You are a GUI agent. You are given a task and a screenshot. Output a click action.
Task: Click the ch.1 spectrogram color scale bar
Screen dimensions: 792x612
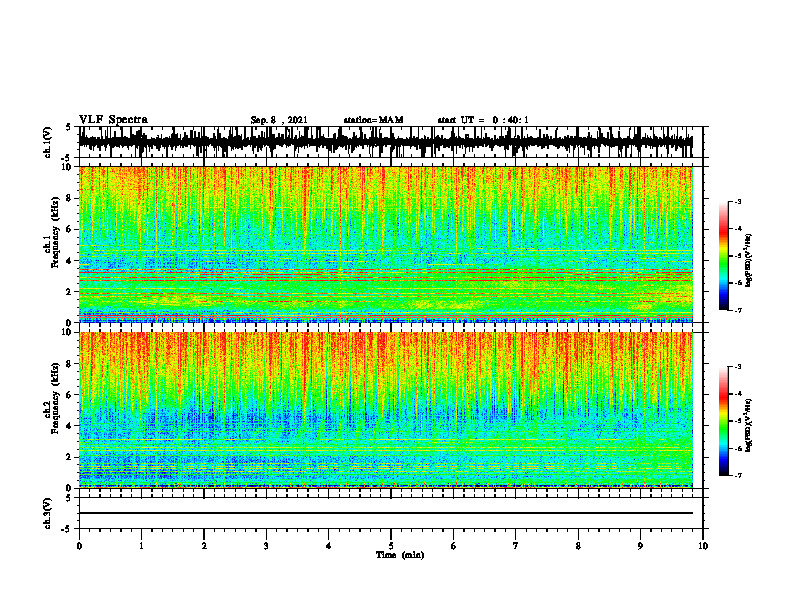point(724,256)
